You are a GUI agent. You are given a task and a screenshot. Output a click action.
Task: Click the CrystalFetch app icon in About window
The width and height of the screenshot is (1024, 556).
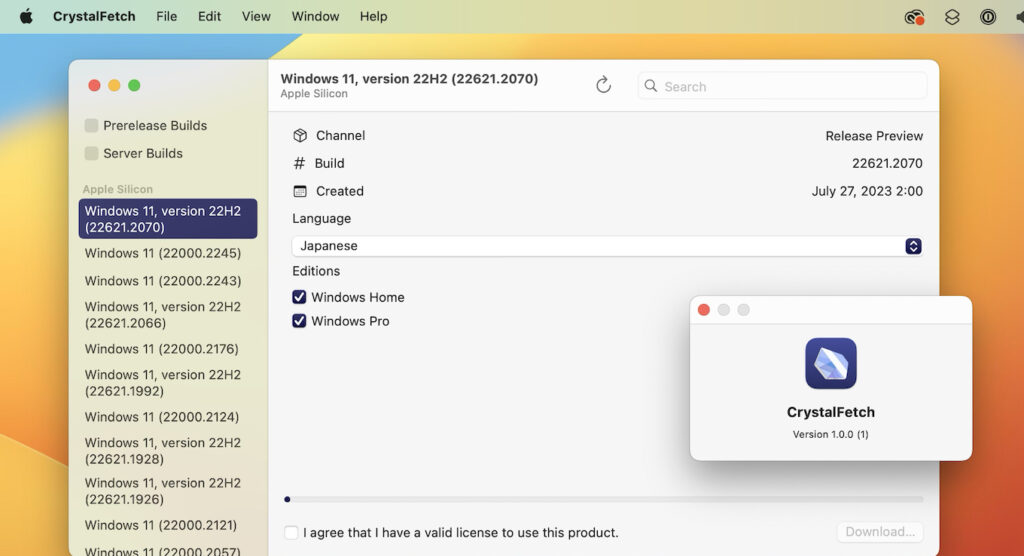pos(831,363)
